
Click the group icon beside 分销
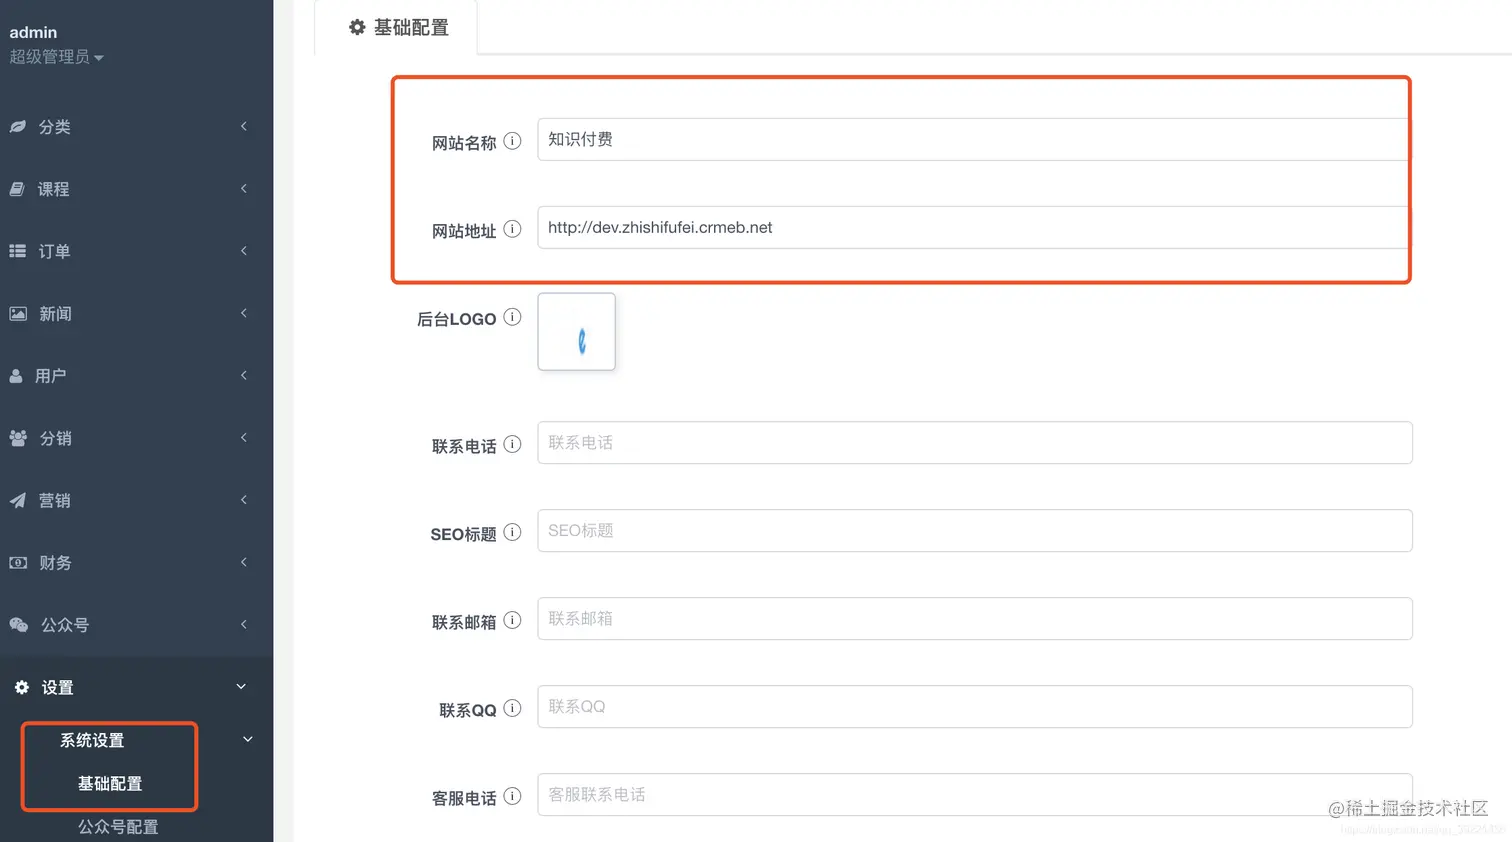coord(18,438)
